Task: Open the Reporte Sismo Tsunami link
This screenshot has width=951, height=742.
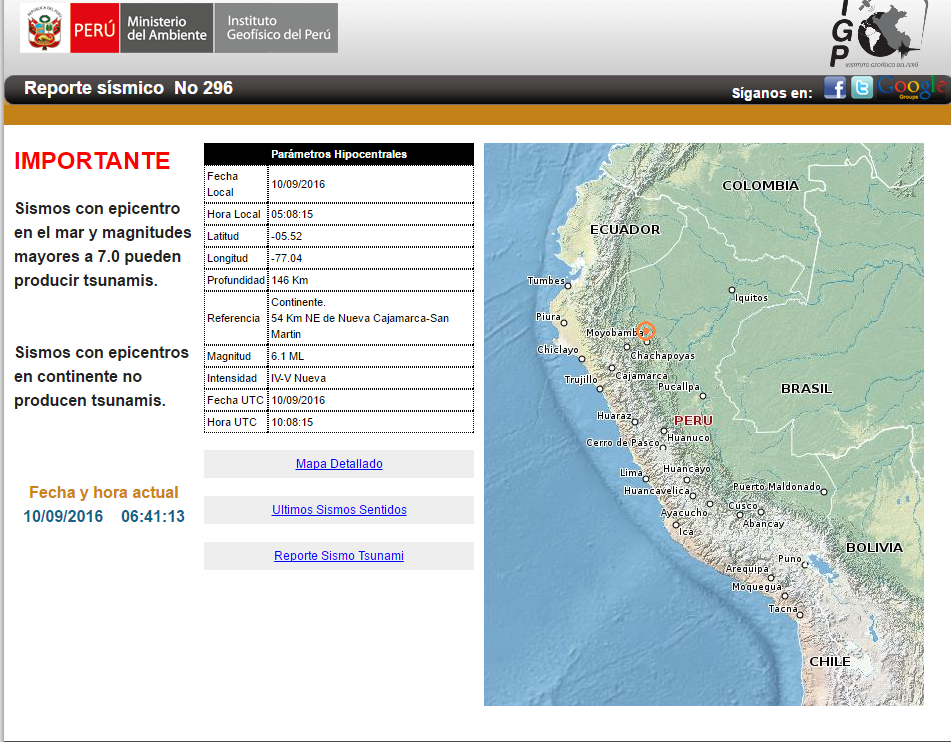Action: click(x=339, y=556)
